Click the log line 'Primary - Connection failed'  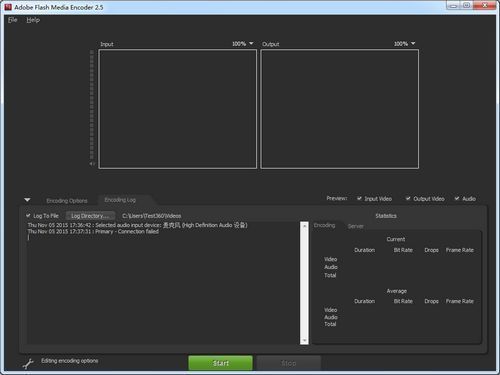(93, 231)
